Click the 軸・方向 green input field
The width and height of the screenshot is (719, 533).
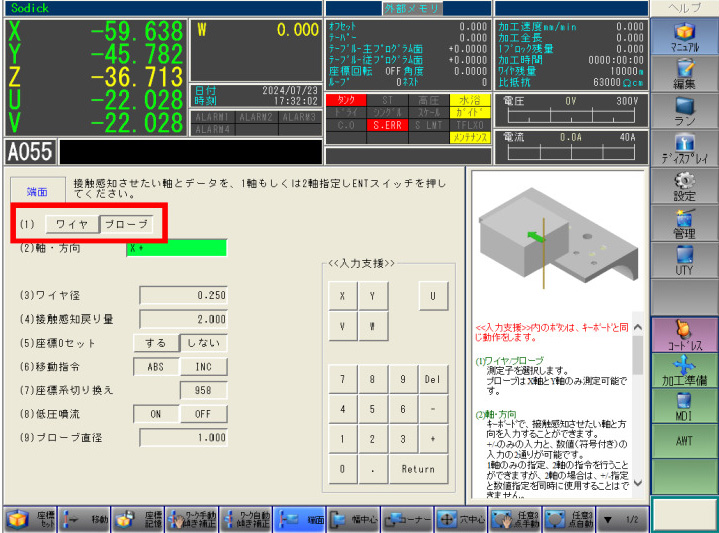click(177, 248)
